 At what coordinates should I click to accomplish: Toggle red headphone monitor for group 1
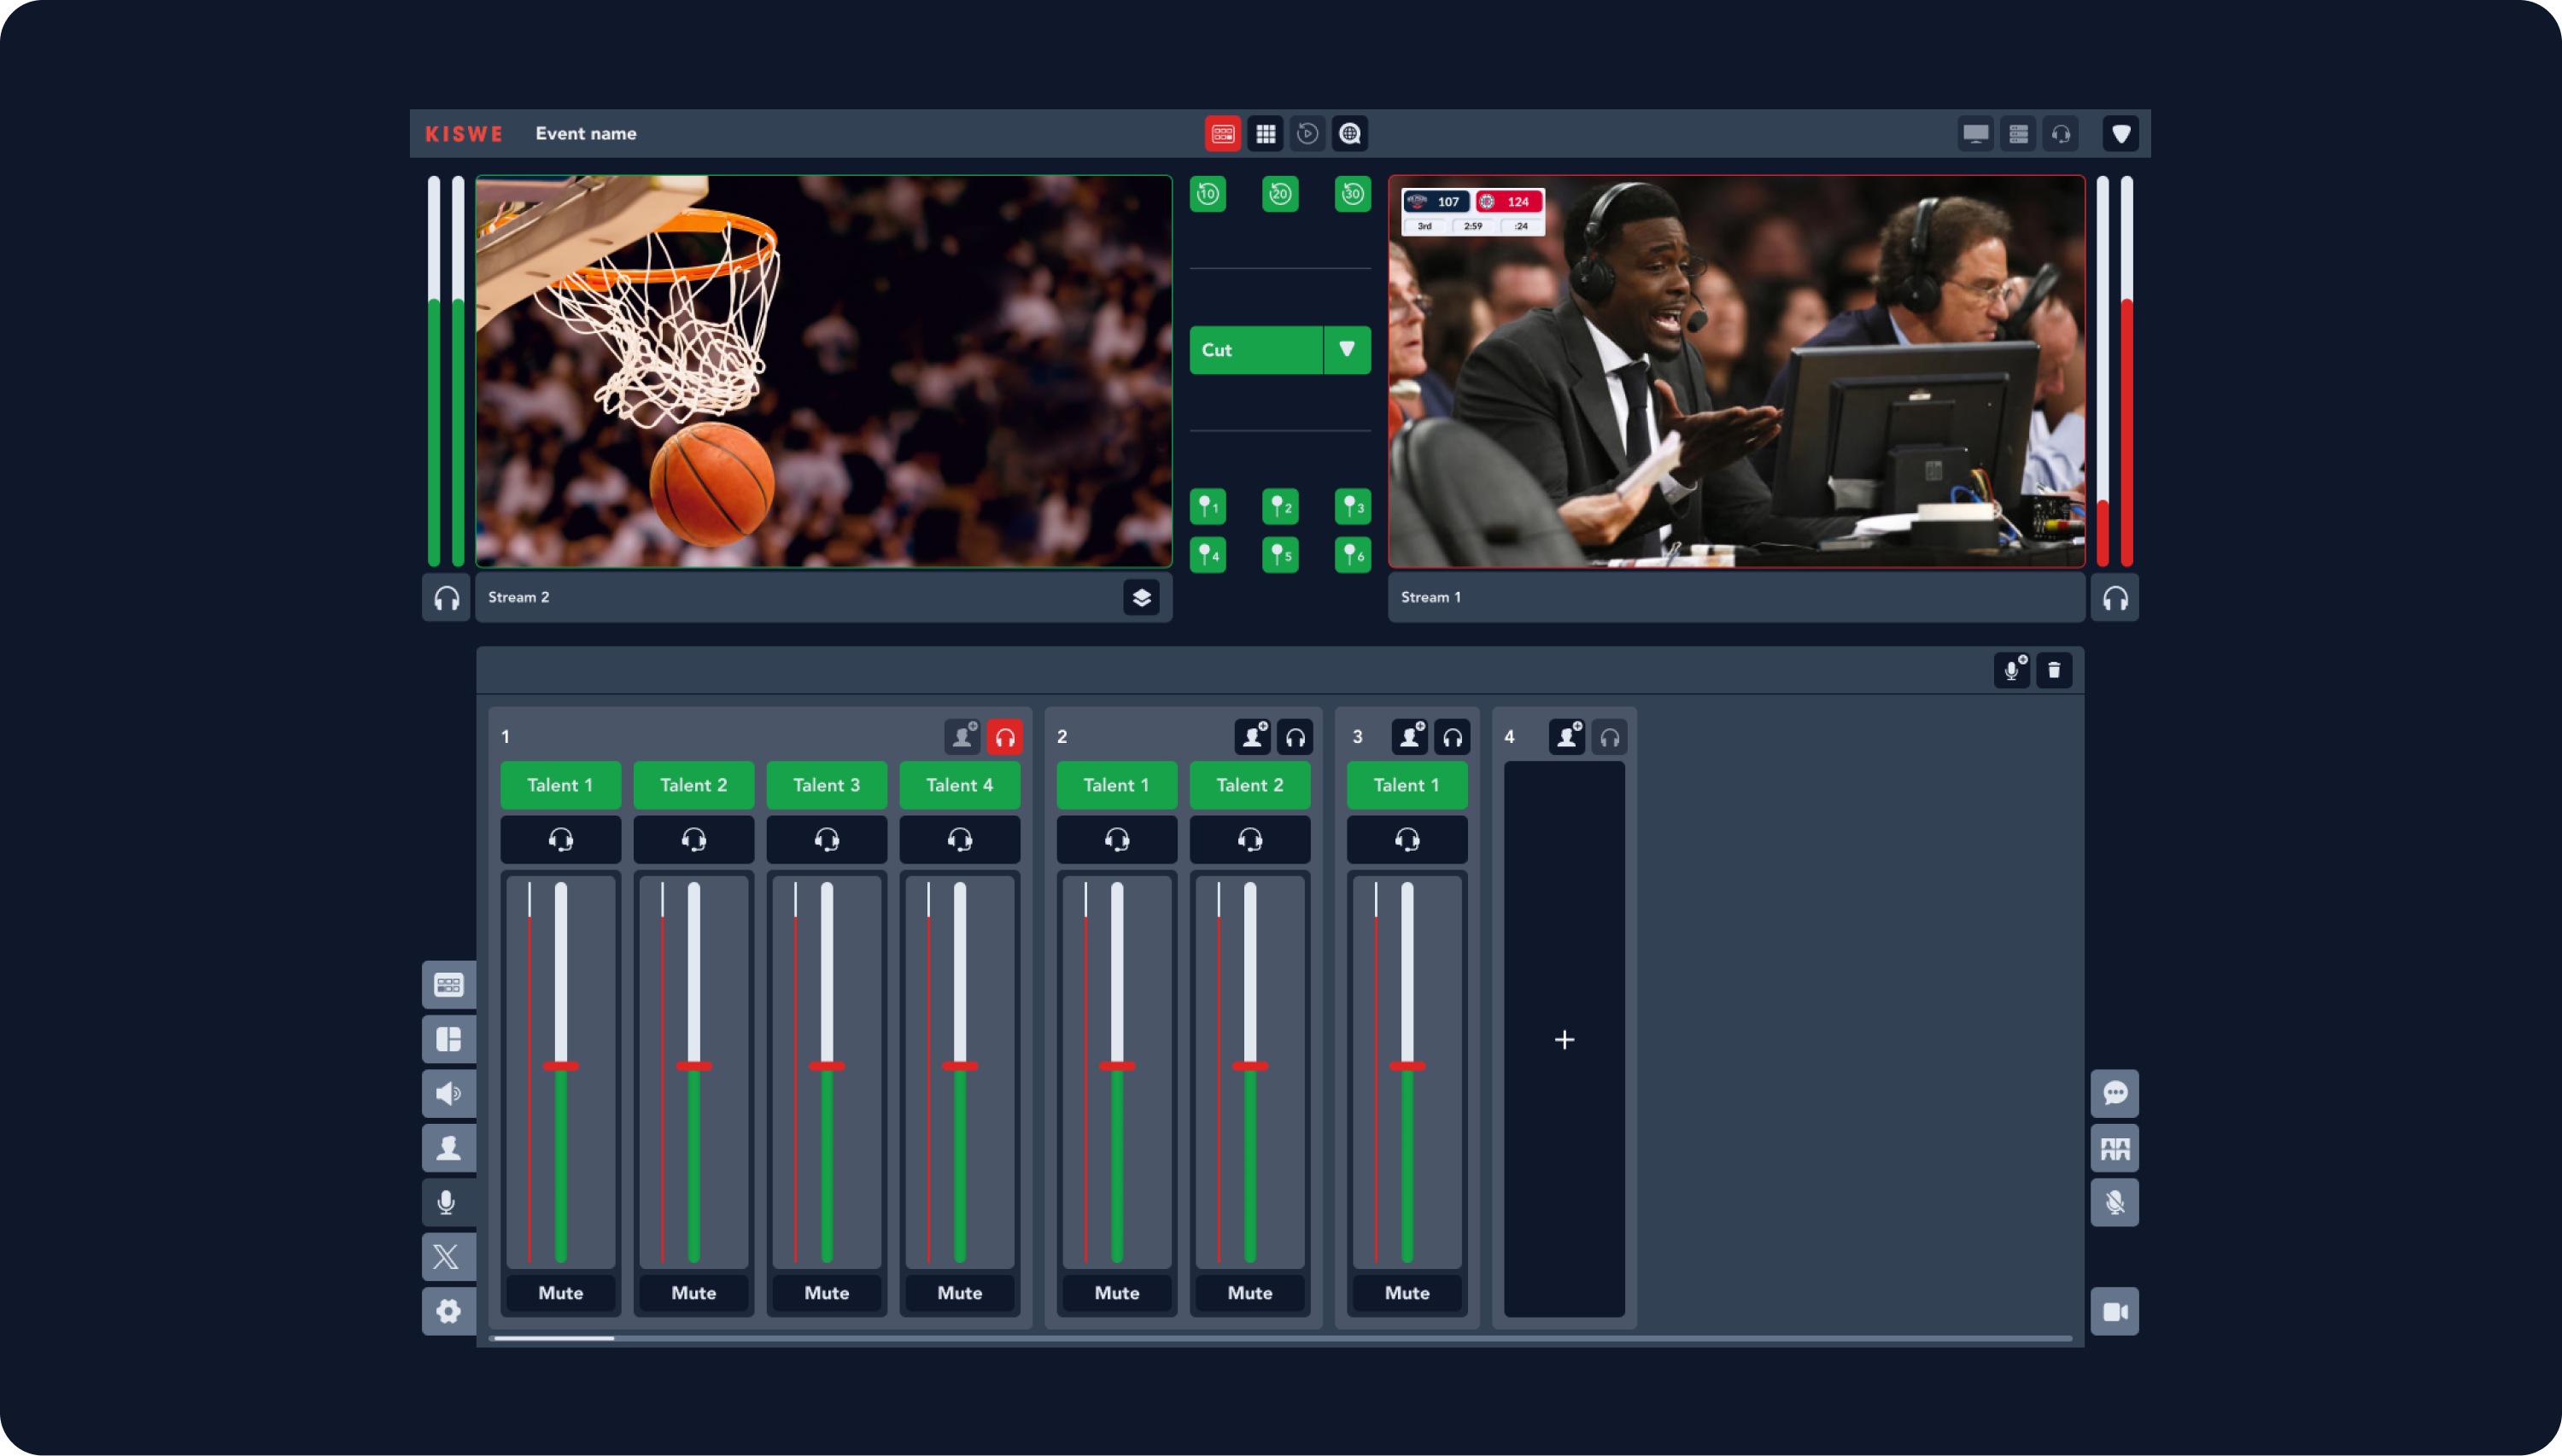click(x=1005, y=738)
